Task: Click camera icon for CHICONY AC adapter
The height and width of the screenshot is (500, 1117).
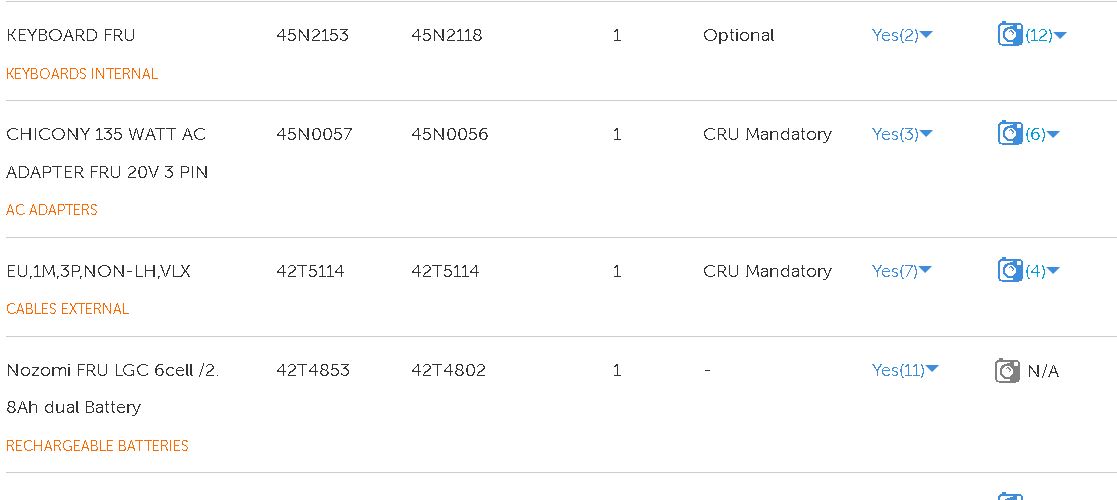Action: [x=1009, y=134]
